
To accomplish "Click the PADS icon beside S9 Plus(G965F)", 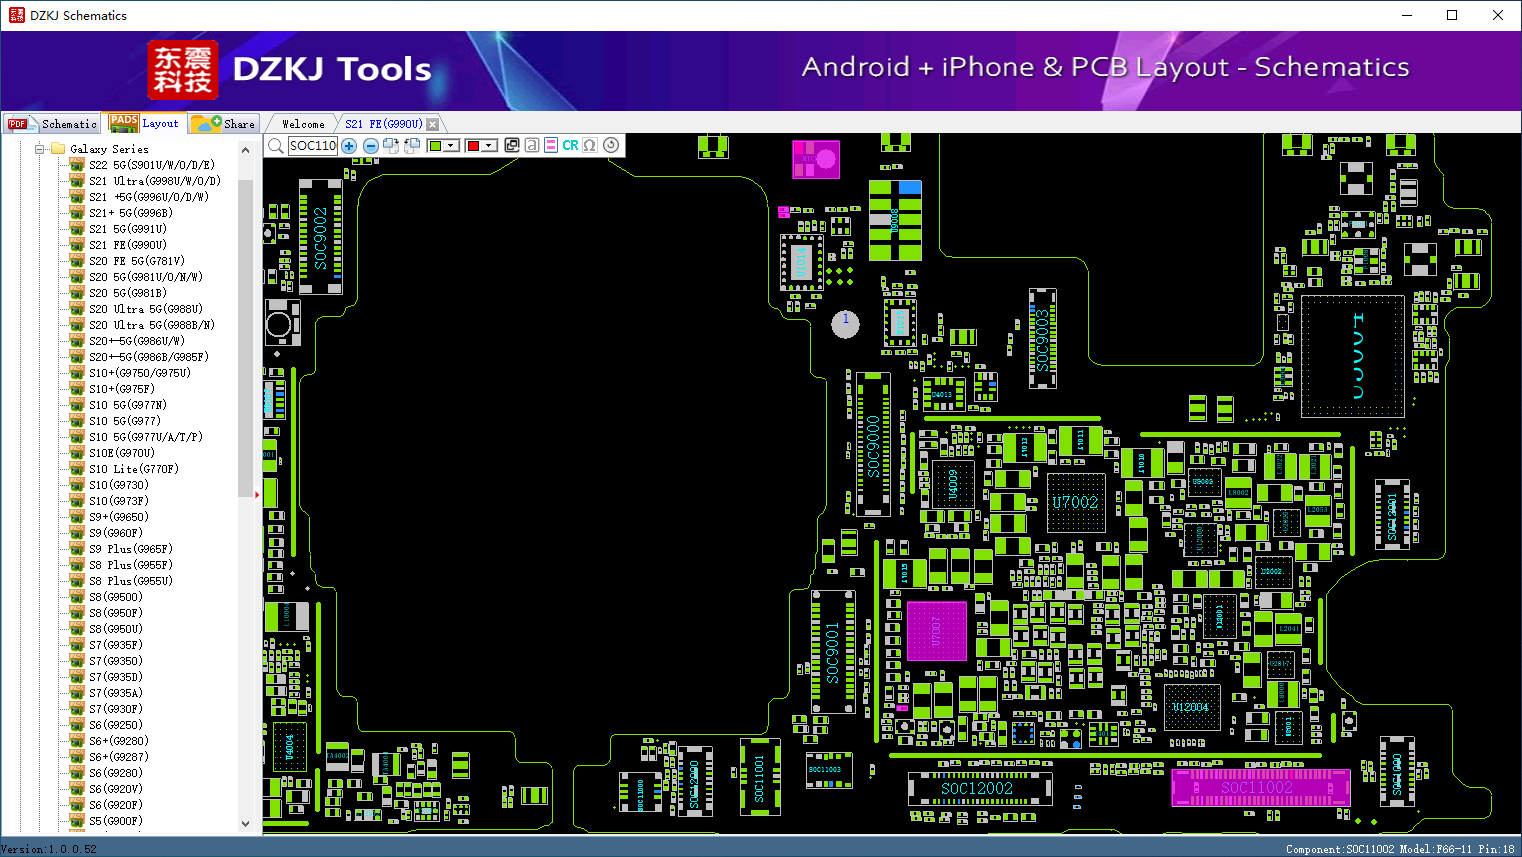I will (x=77, y=549).
